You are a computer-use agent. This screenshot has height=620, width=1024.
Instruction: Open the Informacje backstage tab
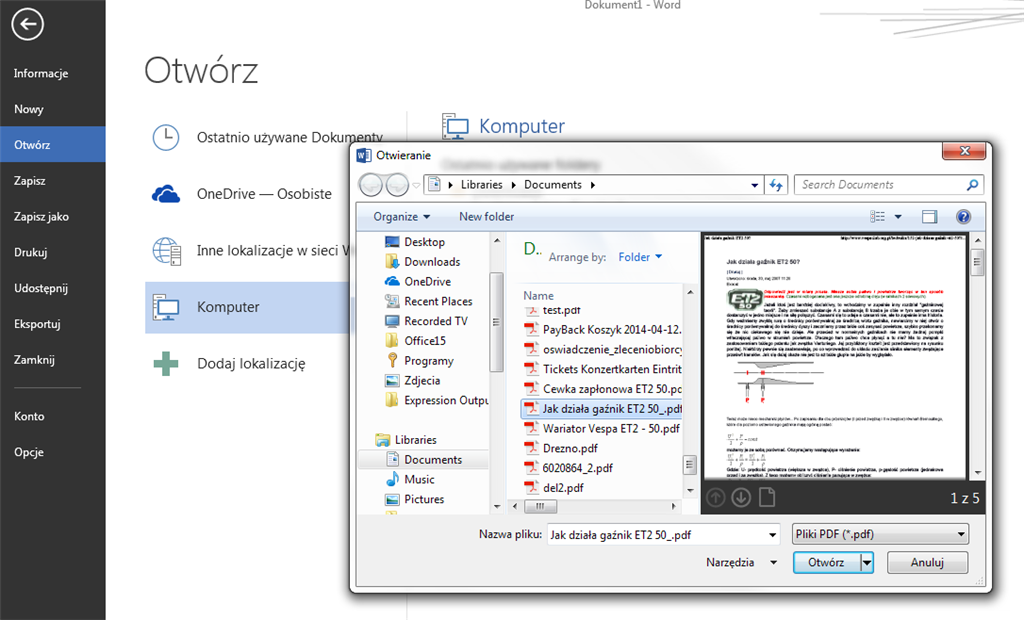click(x=41, y=73)
